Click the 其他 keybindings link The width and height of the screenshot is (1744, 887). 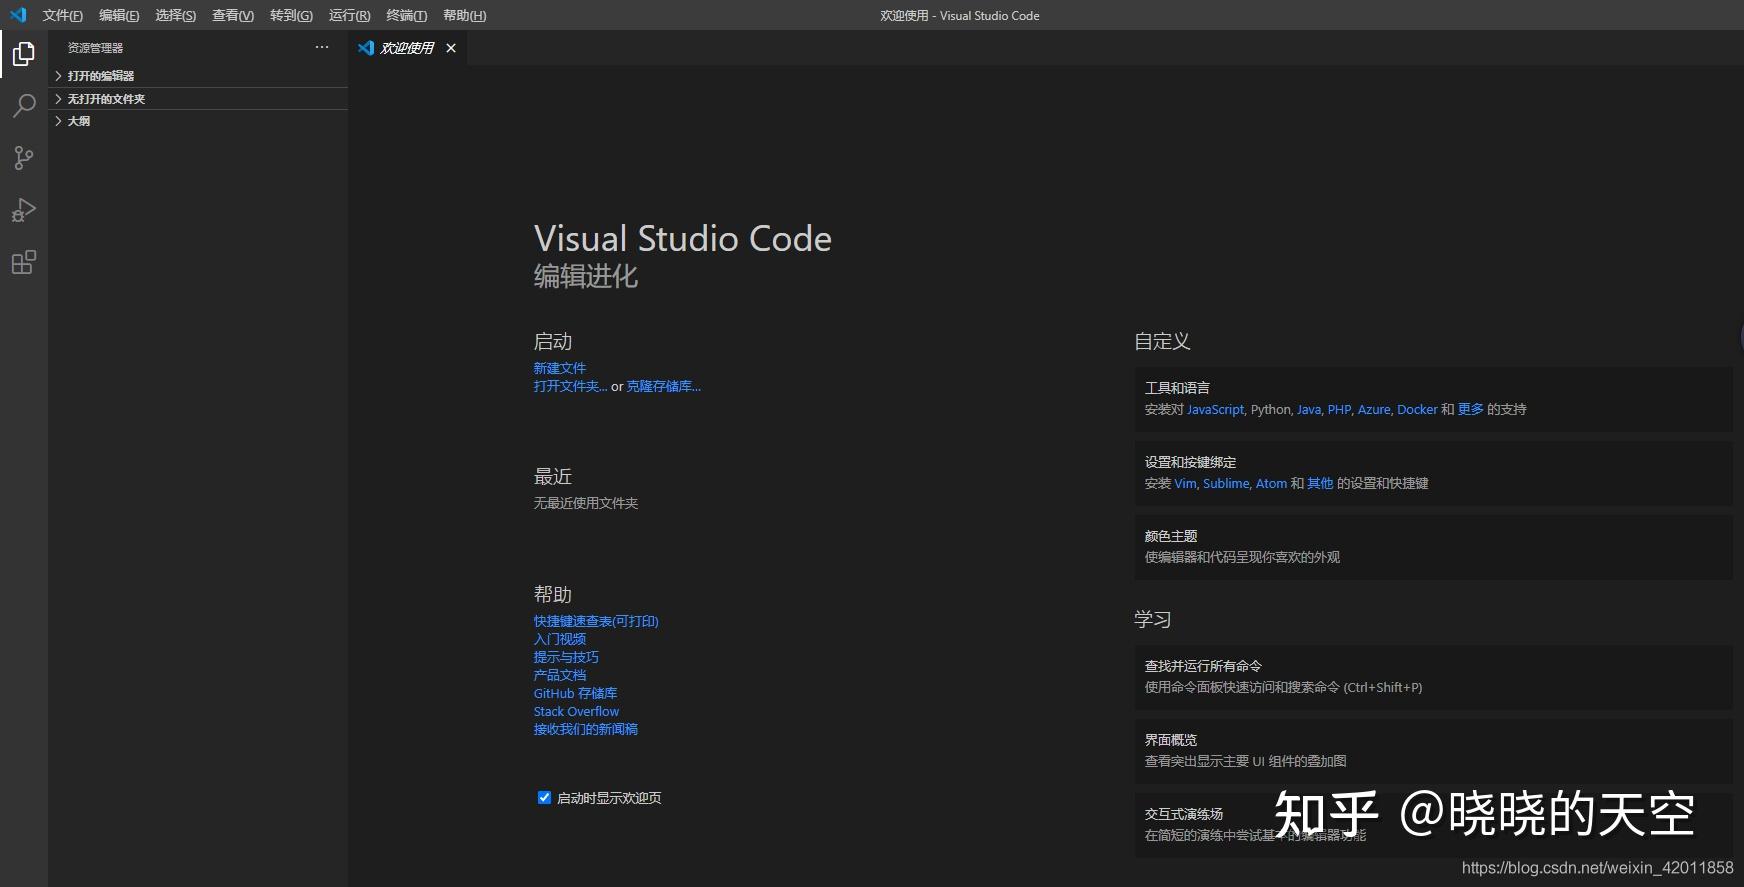pyautogui.click(x=1320, y=483)
